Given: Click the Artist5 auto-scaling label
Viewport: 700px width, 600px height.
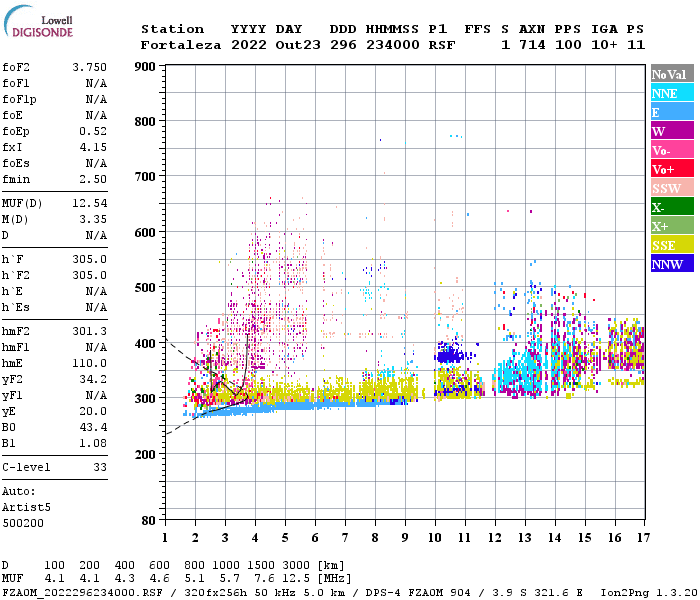Looking at the screenshot, I should (x=26, y=508).
